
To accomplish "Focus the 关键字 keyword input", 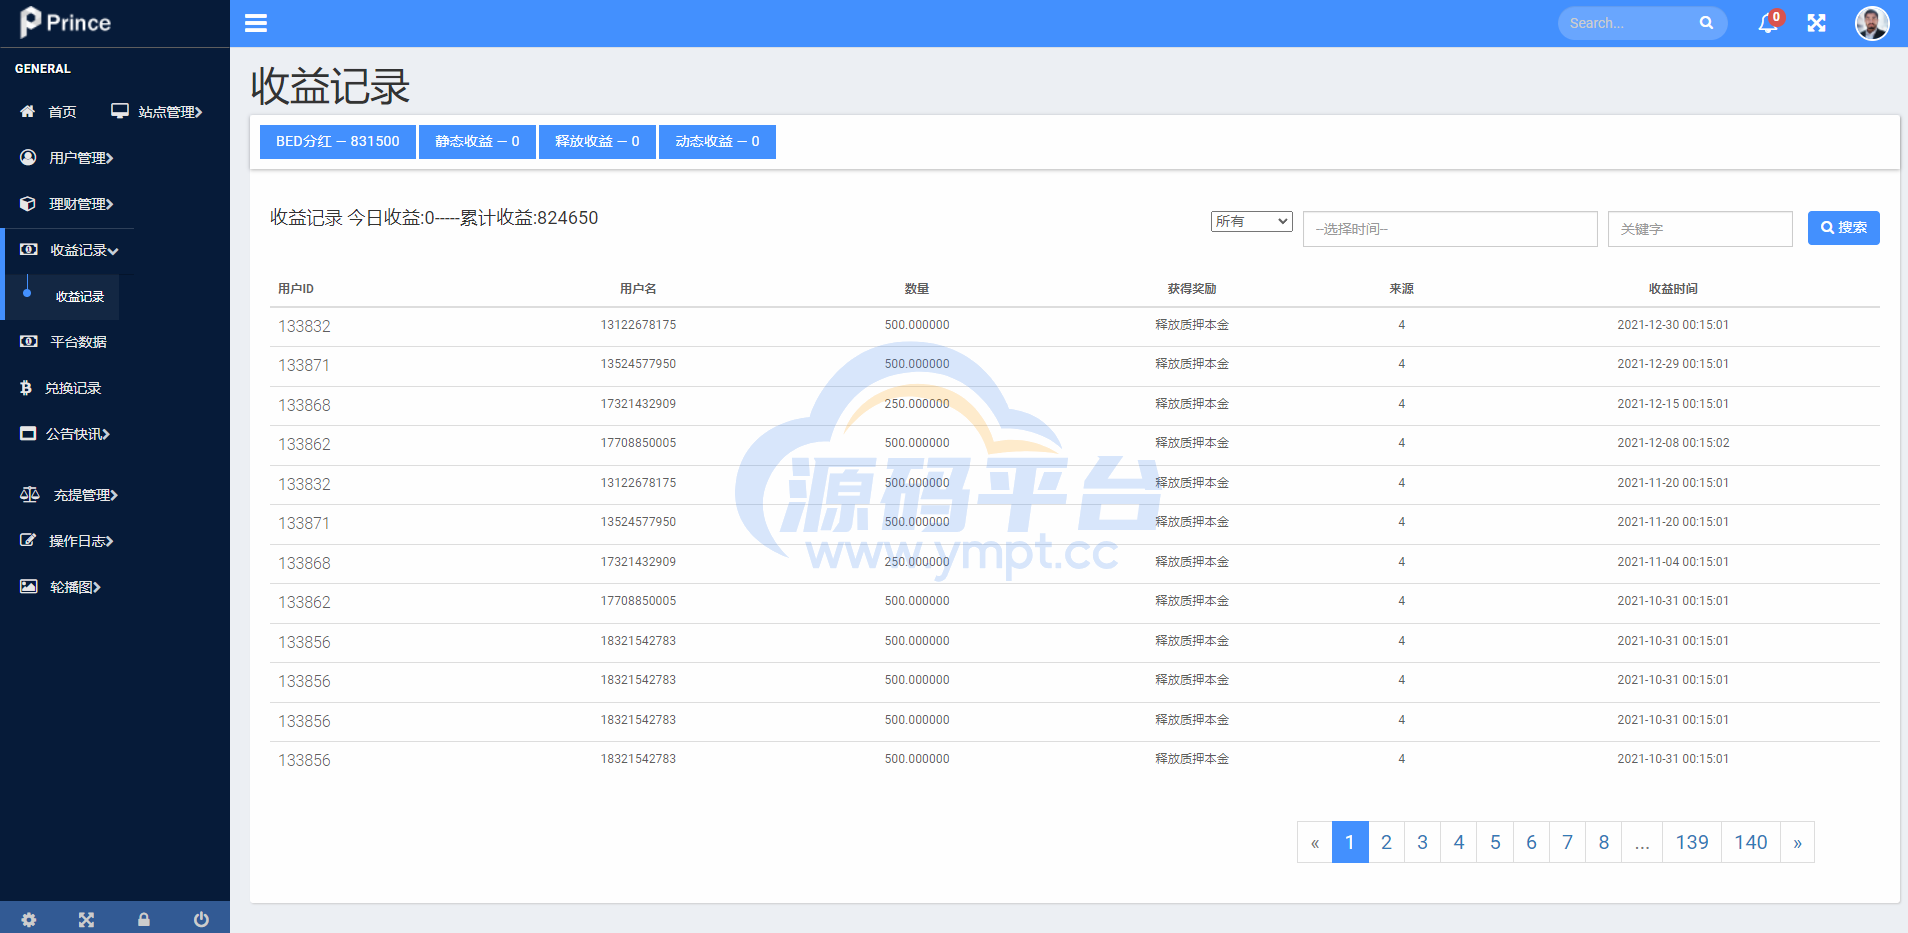I will [x=1699, y=229].
